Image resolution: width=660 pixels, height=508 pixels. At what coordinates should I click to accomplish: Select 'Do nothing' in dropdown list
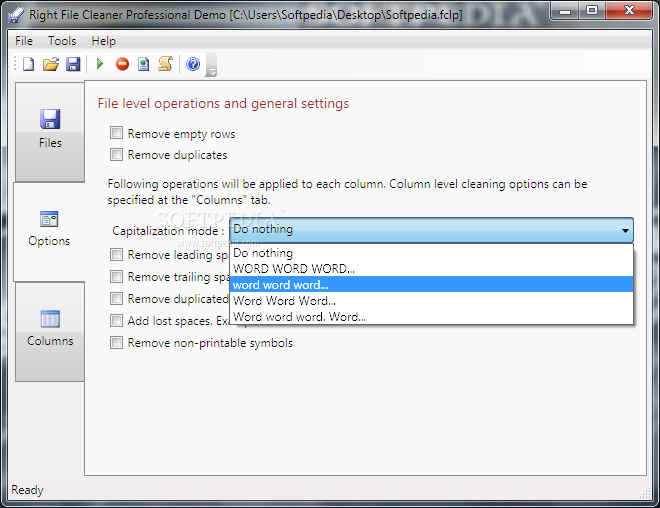point(431,253)
